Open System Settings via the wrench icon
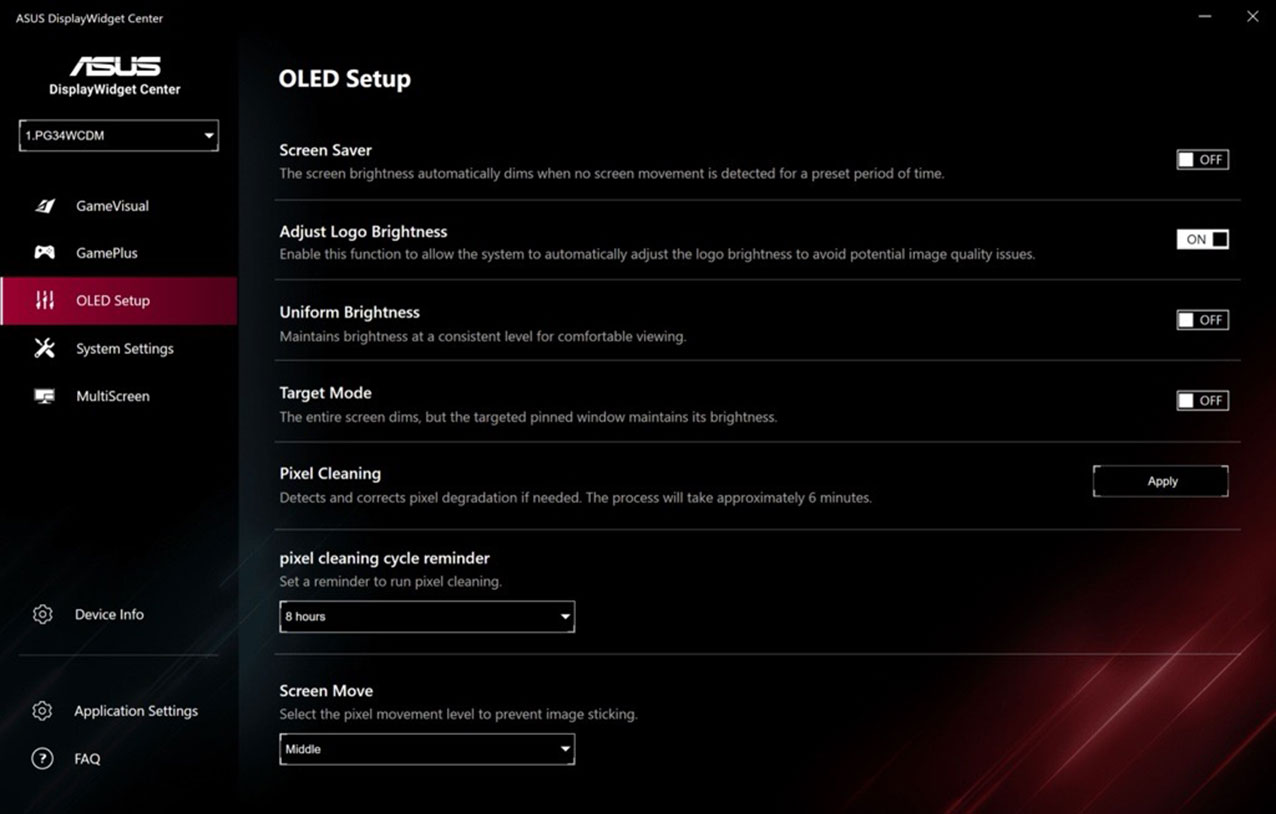This screenshot has height=814, width=1276. [42, 348]
